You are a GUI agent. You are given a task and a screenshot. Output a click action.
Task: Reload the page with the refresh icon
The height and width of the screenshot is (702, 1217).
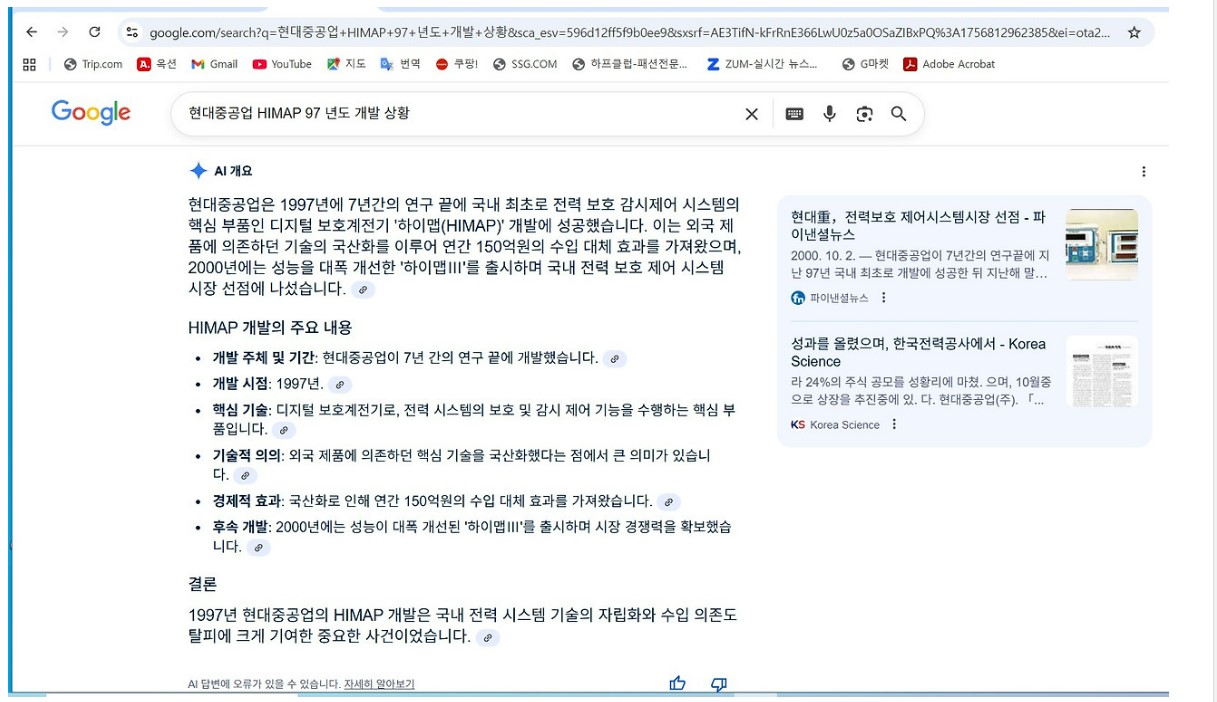pos(95,32)
